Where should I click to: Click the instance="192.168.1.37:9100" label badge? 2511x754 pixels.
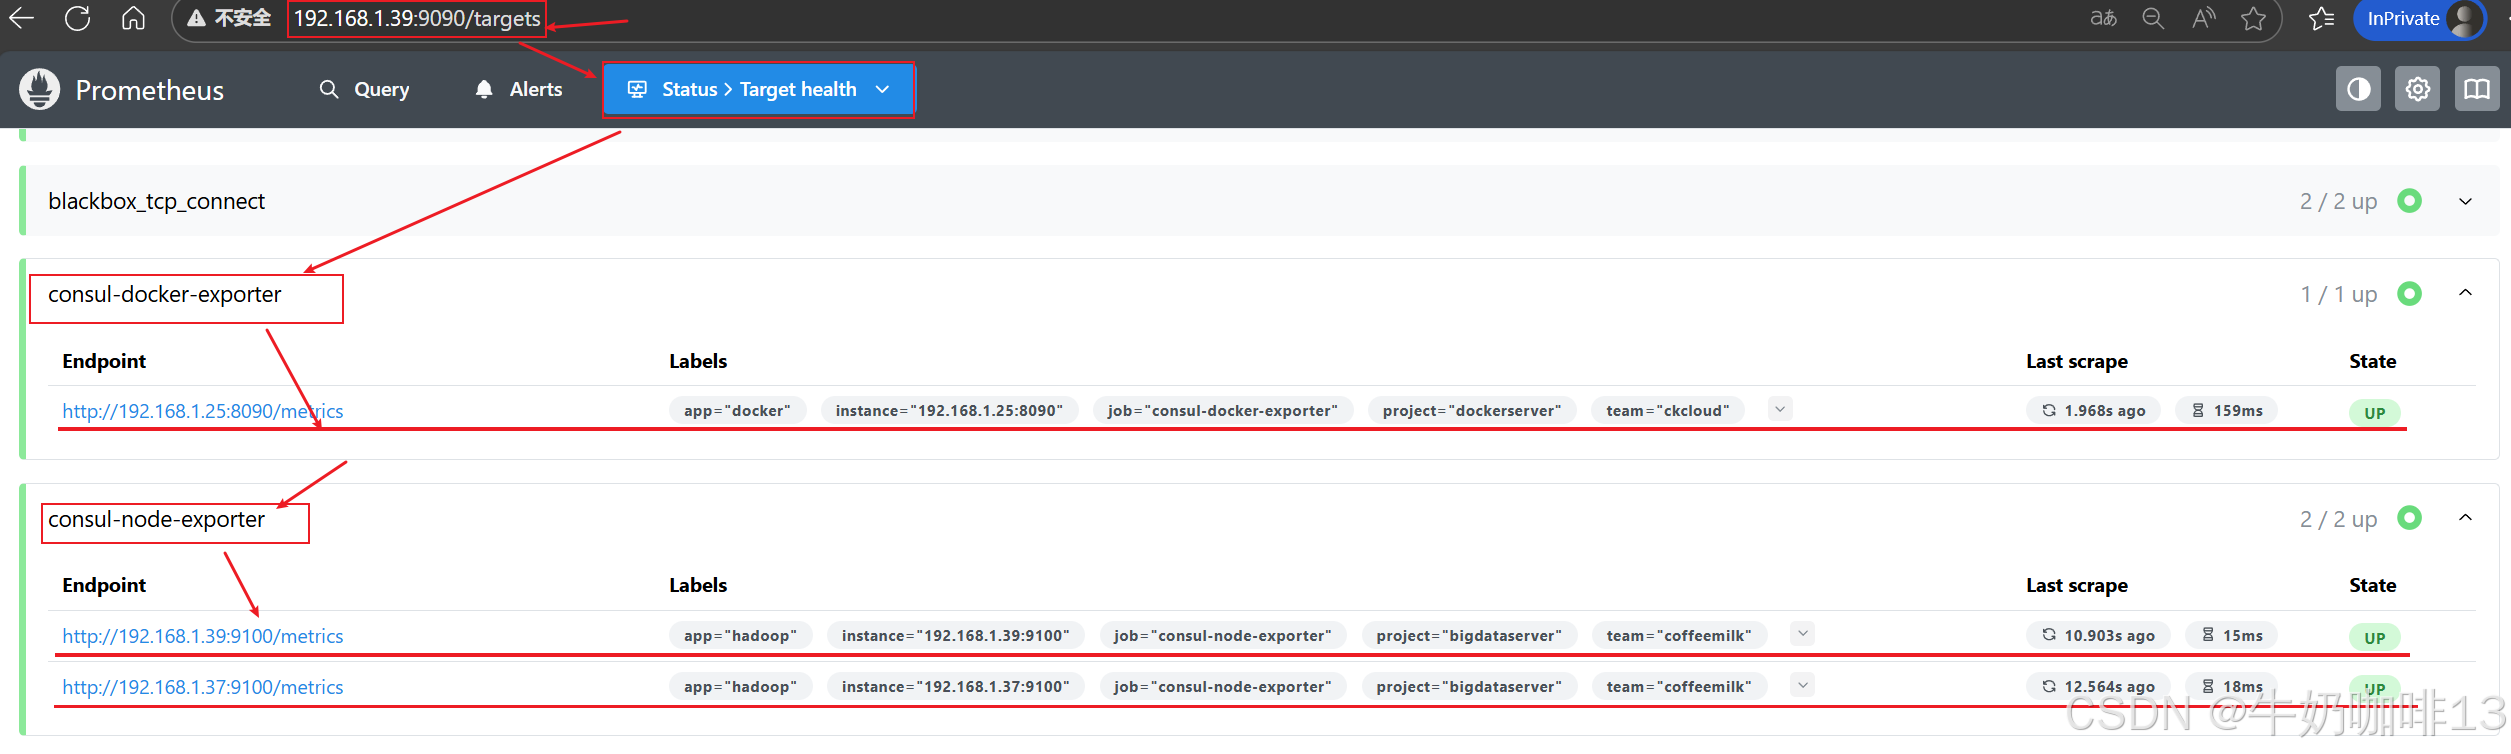956,687
